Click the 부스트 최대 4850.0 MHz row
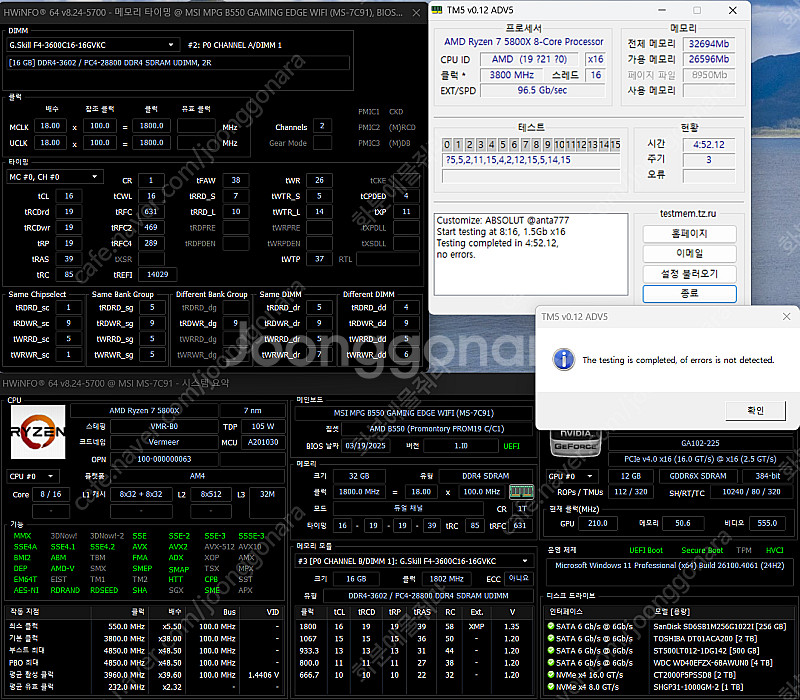800x700 pixels. tap(145, 651)
